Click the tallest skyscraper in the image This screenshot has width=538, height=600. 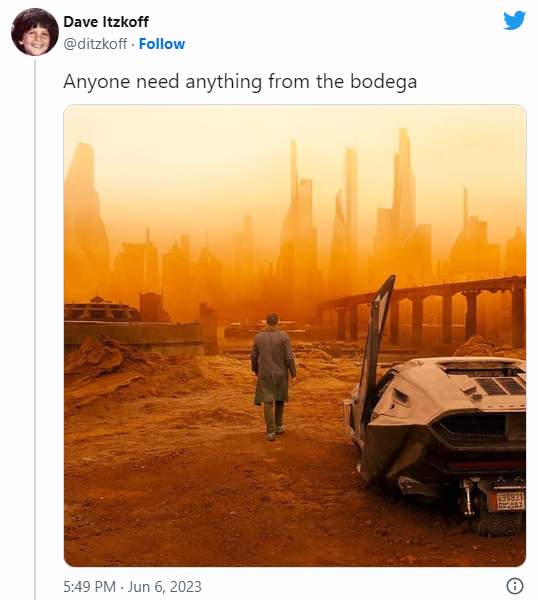pyautogui.click(x=404, y=191)
